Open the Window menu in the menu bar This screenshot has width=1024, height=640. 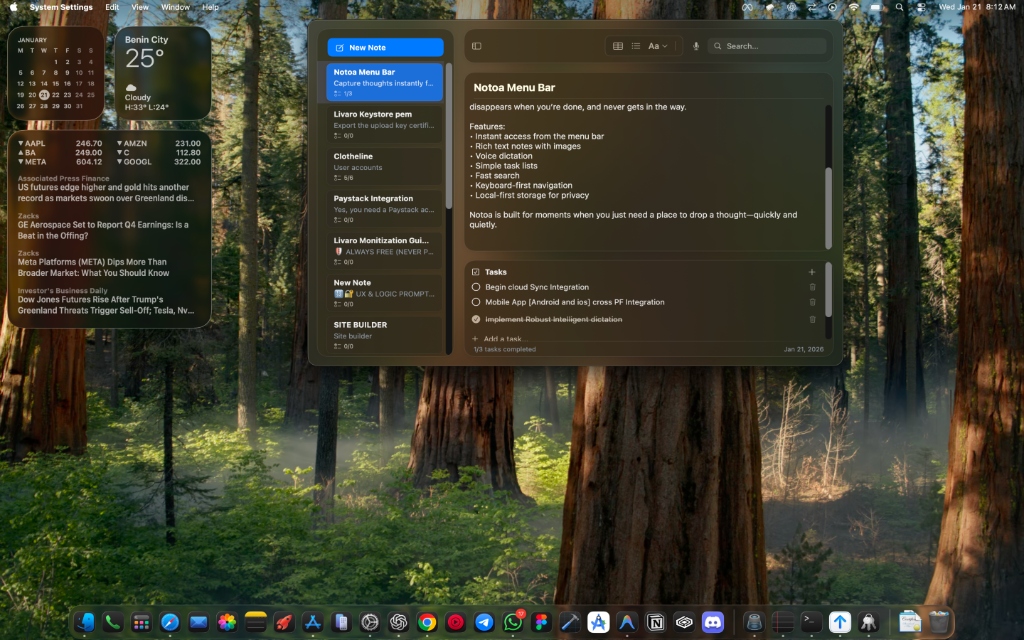pyautogui.click(x=175, y=6)
